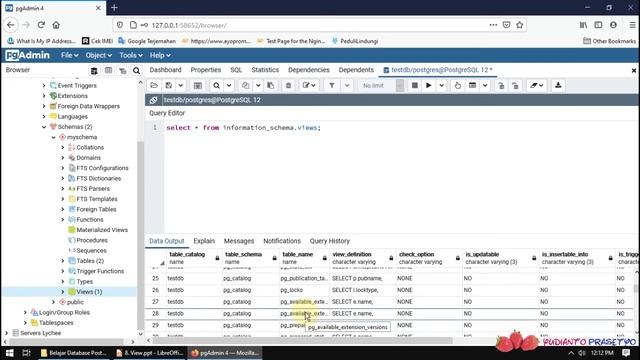The image size is (640, 360).
Task: Click the Filter funnel icon
Action: point(332,85)
